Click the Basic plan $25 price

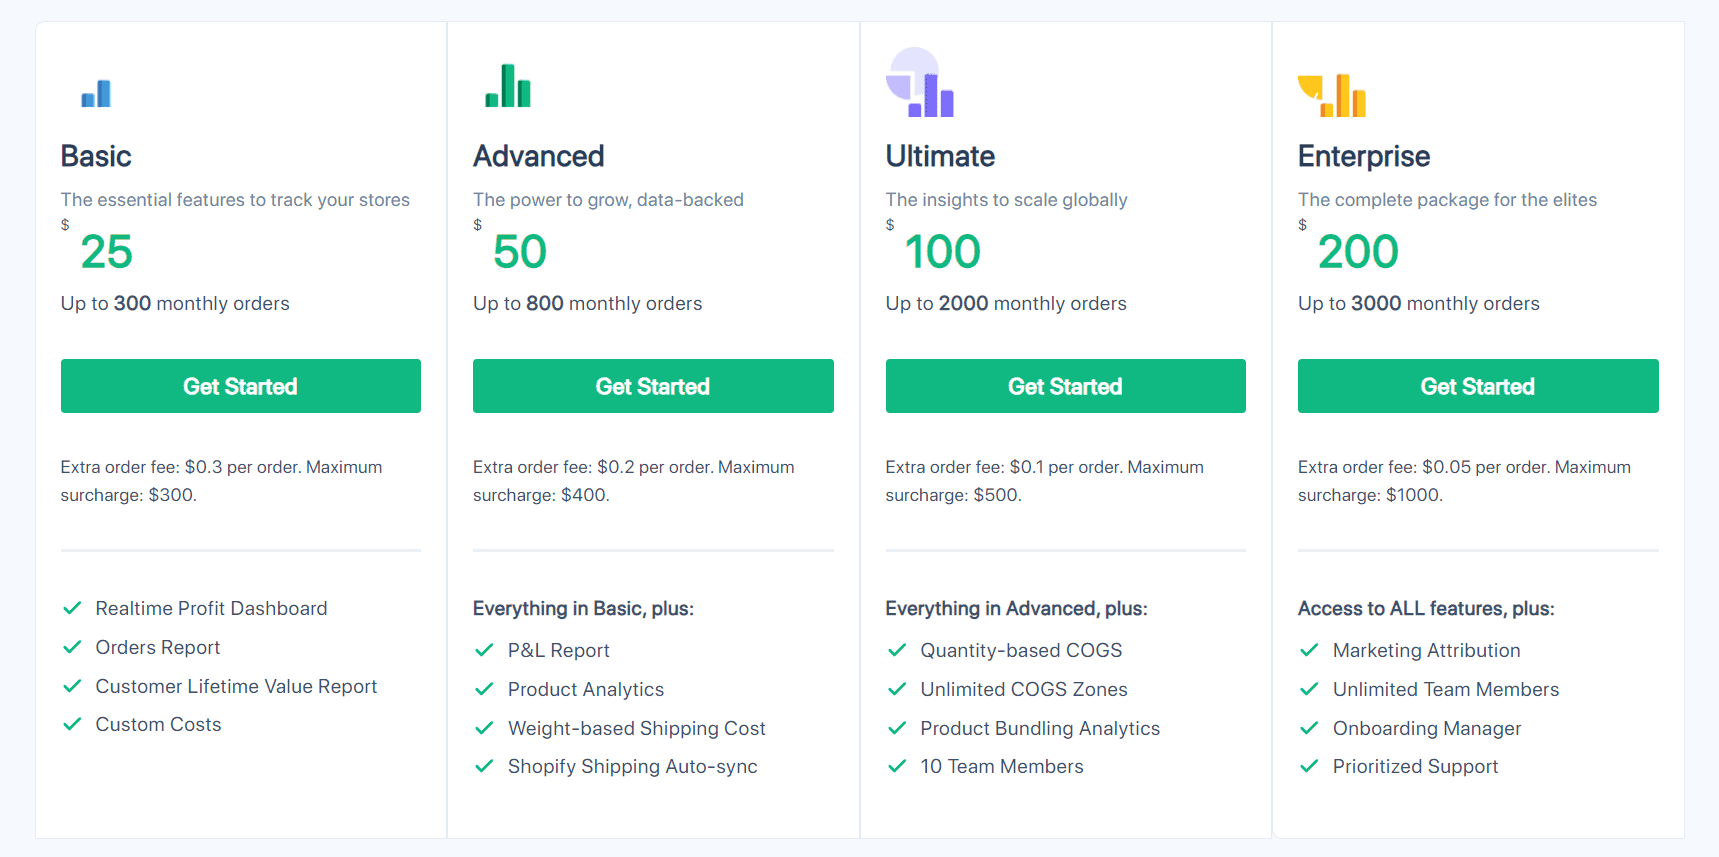(x=105, y=251)
